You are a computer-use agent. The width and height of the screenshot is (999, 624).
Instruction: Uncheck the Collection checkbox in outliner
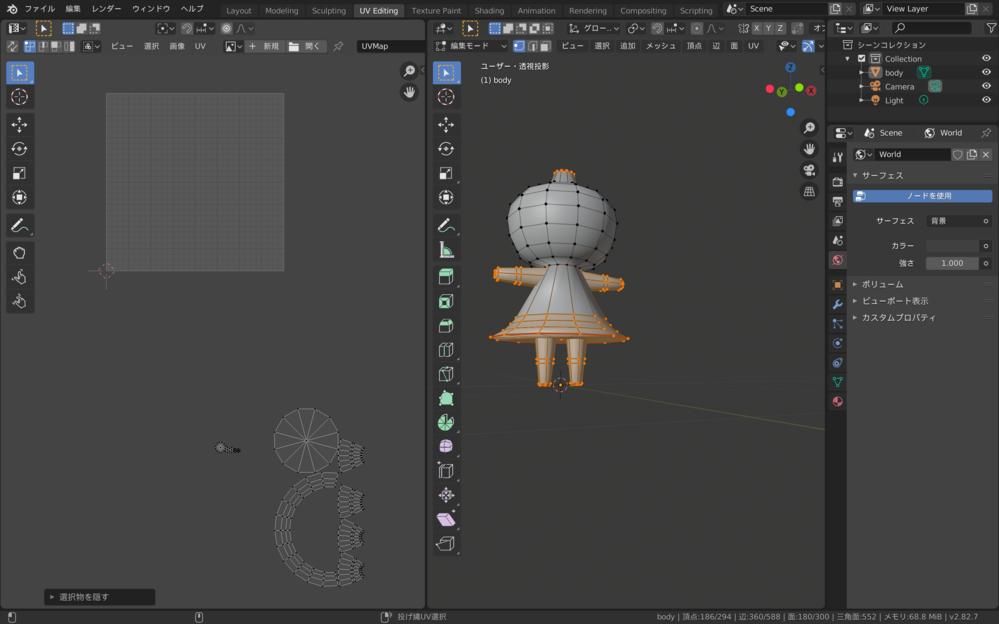(x=862, y=59)
